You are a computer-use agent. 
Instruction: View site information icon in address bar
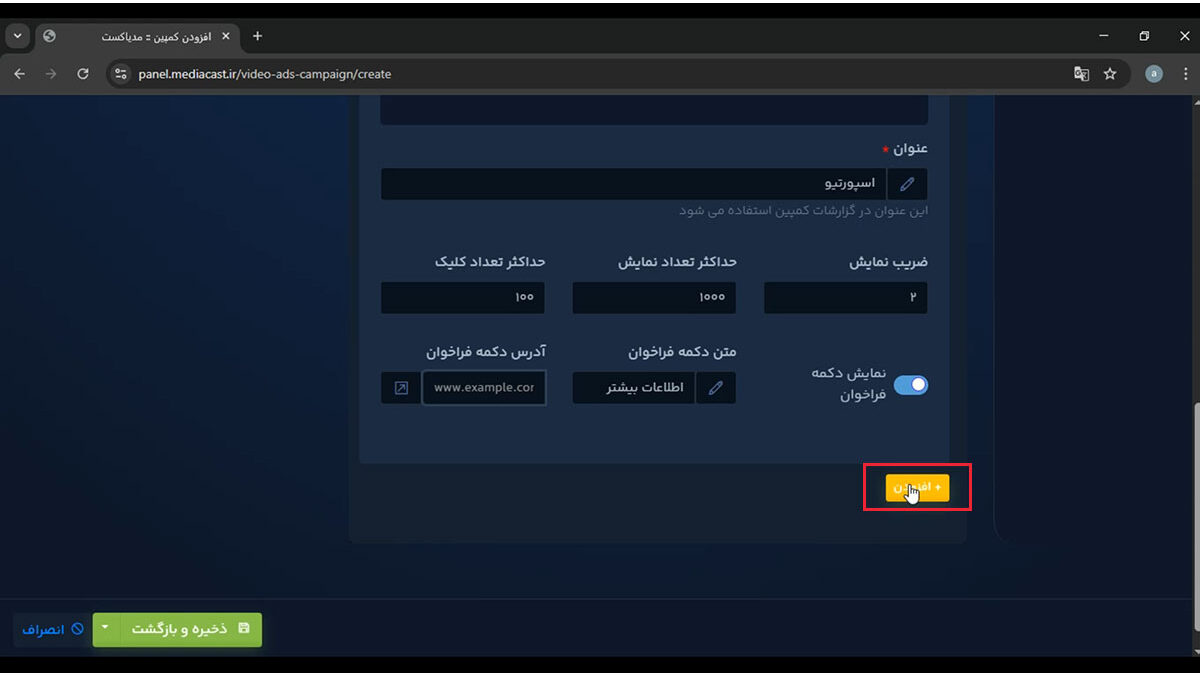121,74
